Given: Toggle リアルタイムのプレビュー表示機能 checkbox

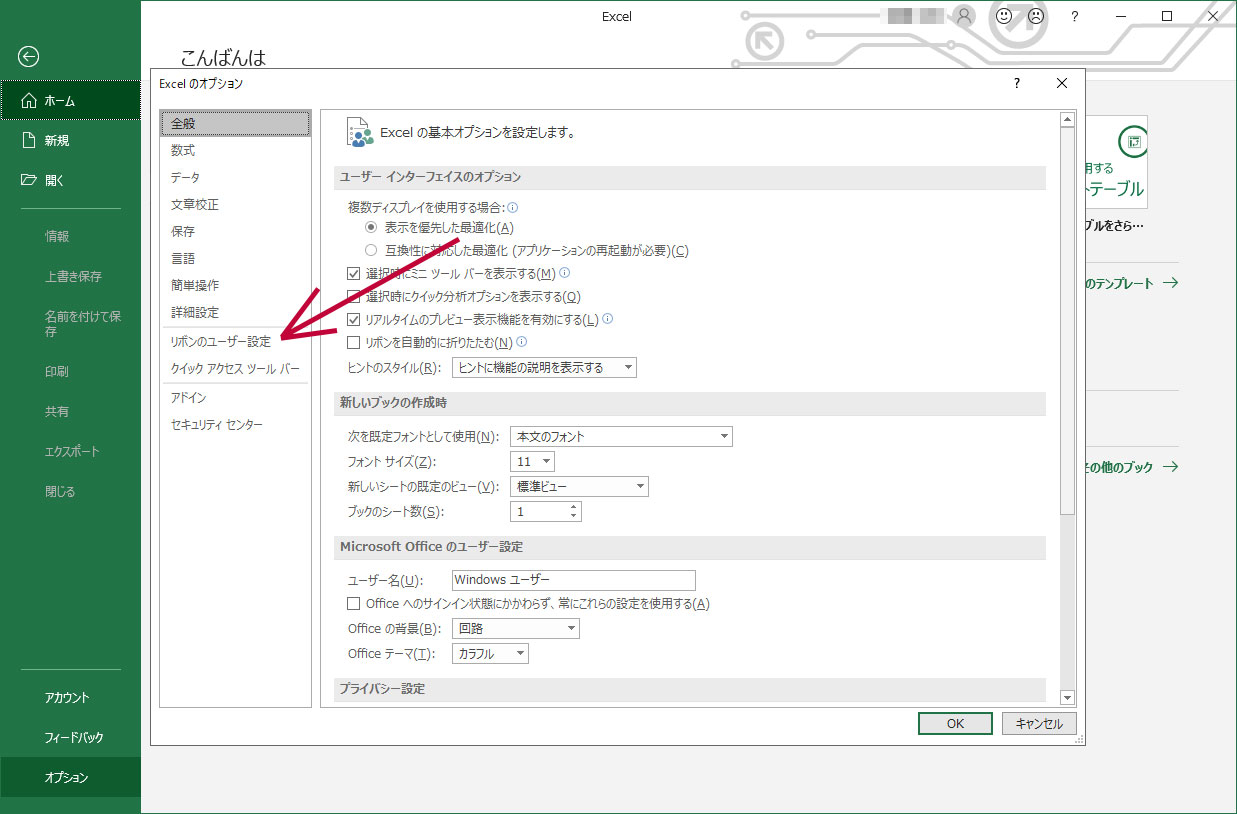Looking at the screenshot, I should [x=353, y=320].
